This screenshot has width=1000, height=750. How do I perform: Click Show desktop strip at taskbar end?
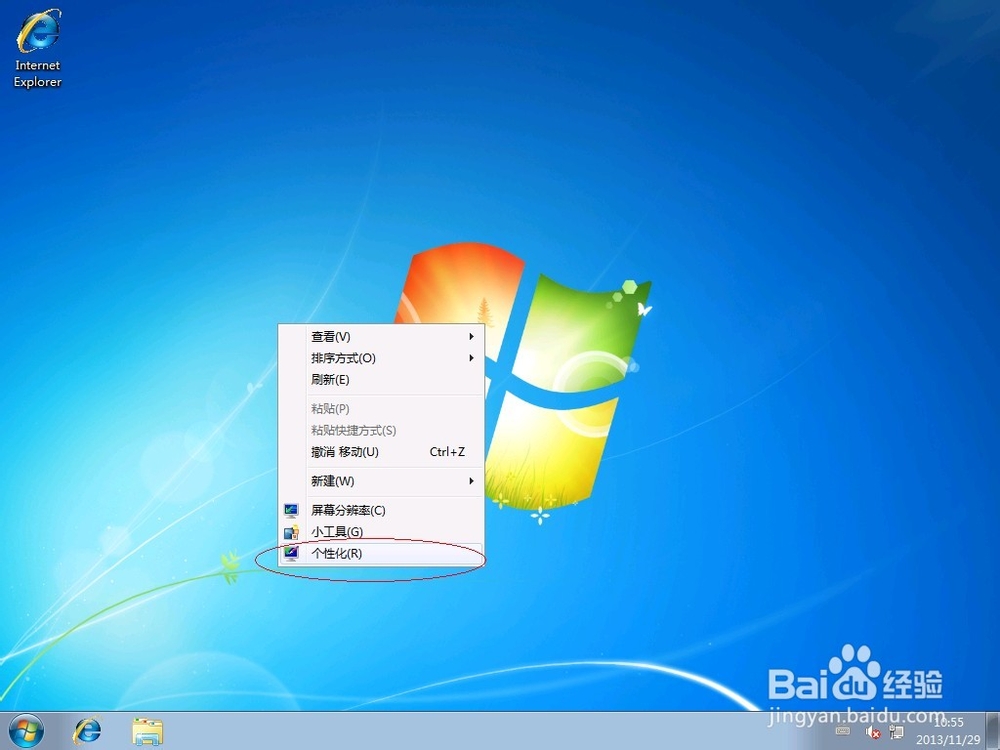994,731
